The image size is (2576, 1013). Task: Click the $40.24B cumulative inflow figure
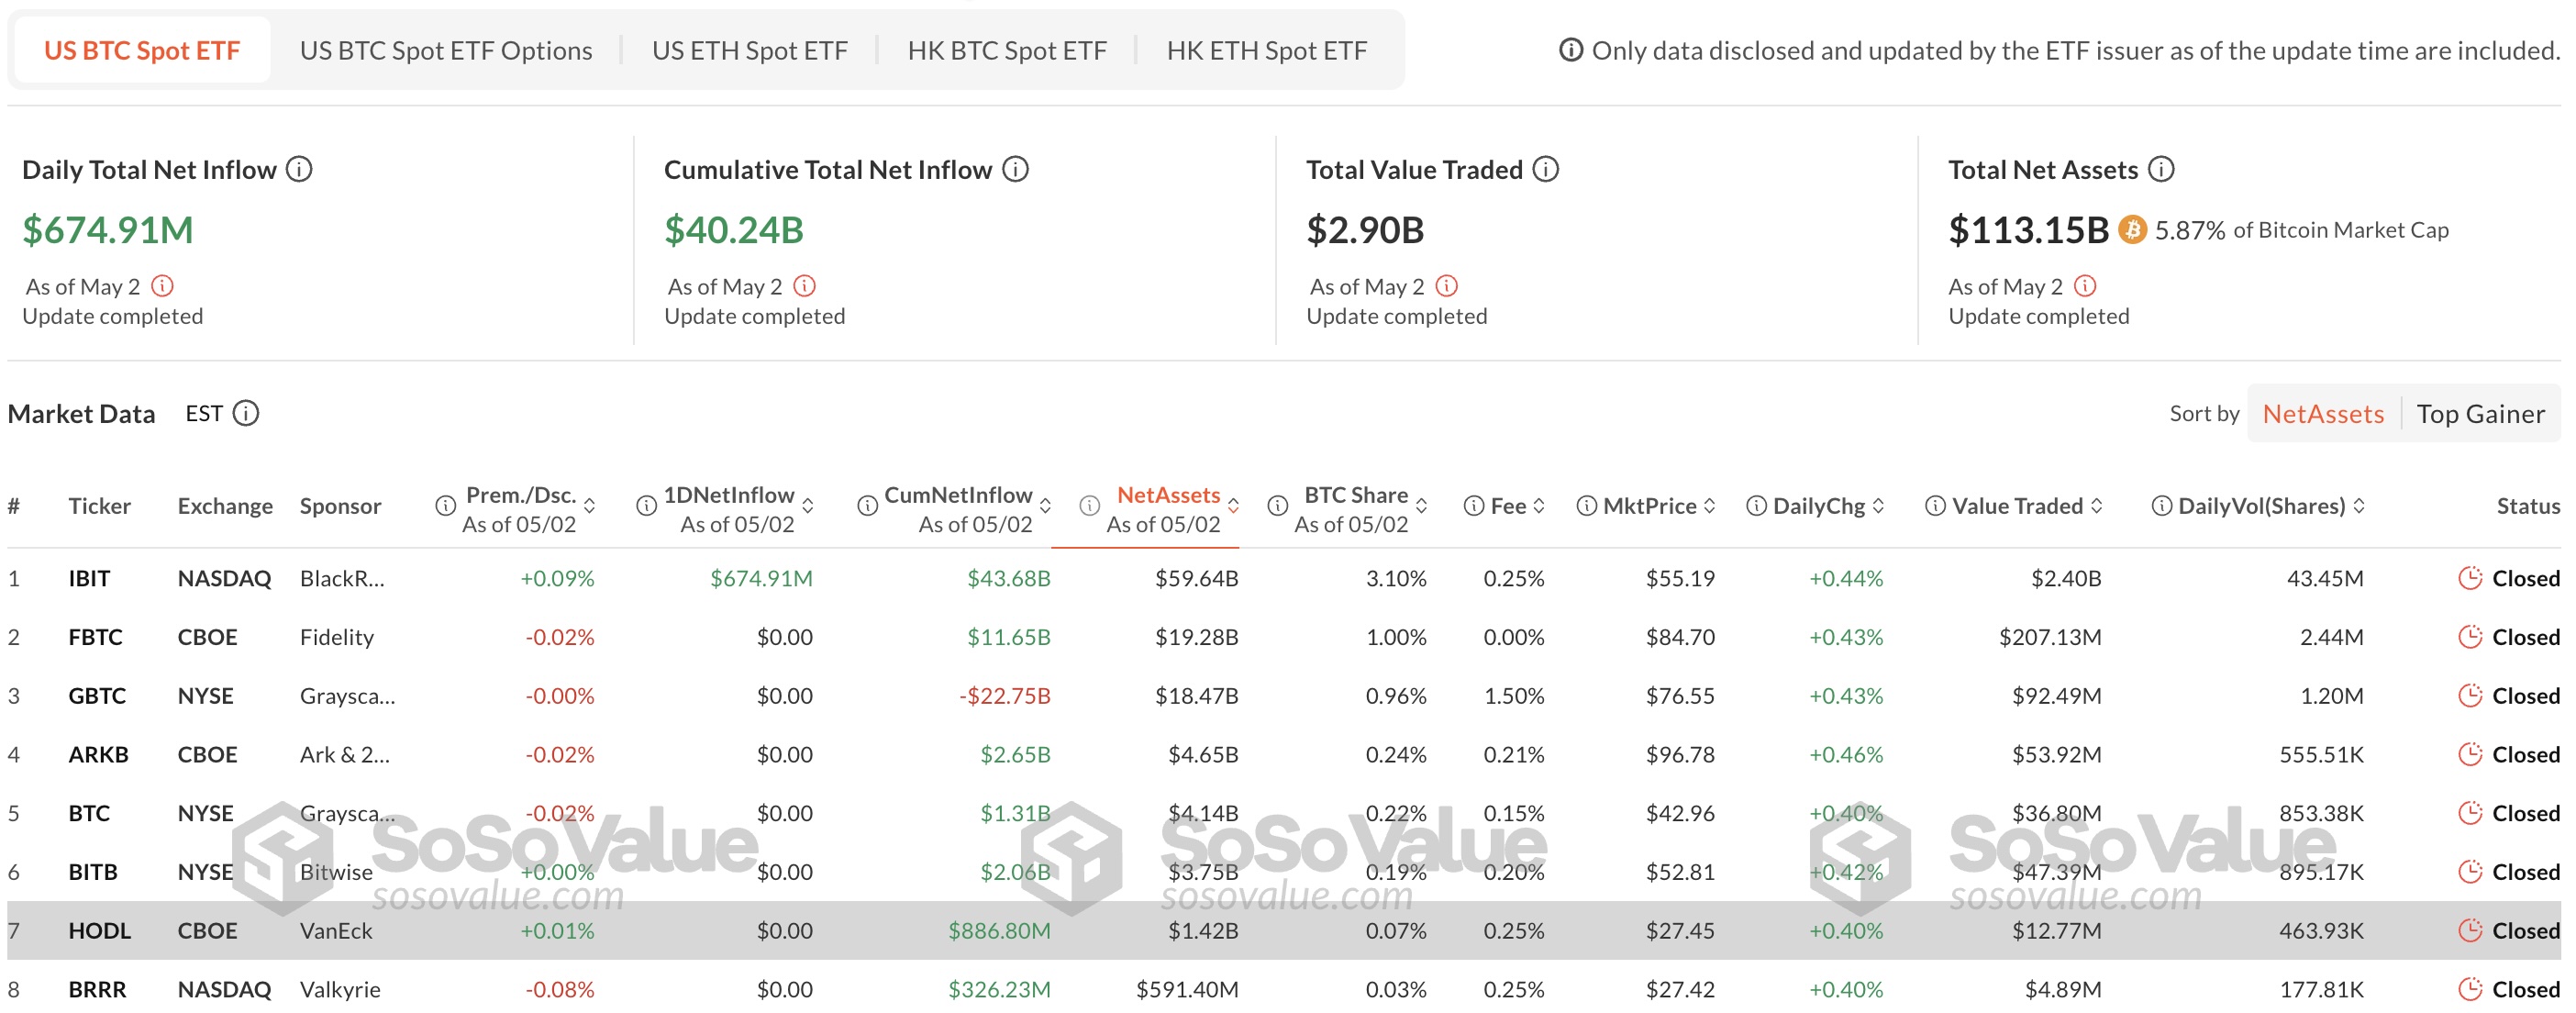coord(734,230)
